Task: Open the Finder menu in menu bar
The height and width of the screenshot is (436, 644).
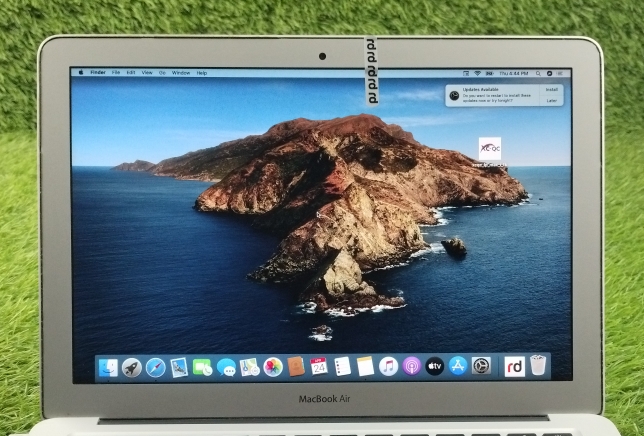Action: click(98, 72)
